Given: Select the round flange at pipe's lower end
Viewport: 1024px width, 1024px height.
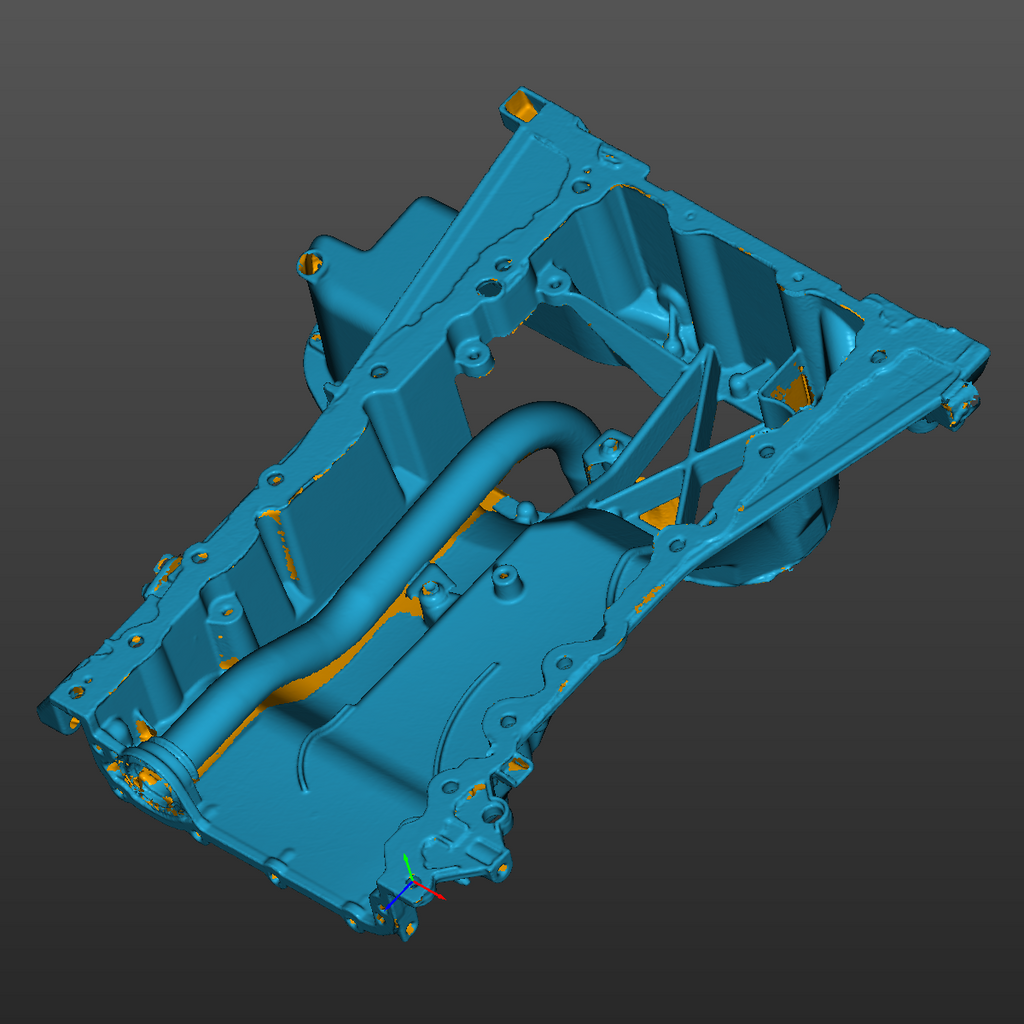Looking at the screenshot, I should pyautogui.click(x=157, y=780).
